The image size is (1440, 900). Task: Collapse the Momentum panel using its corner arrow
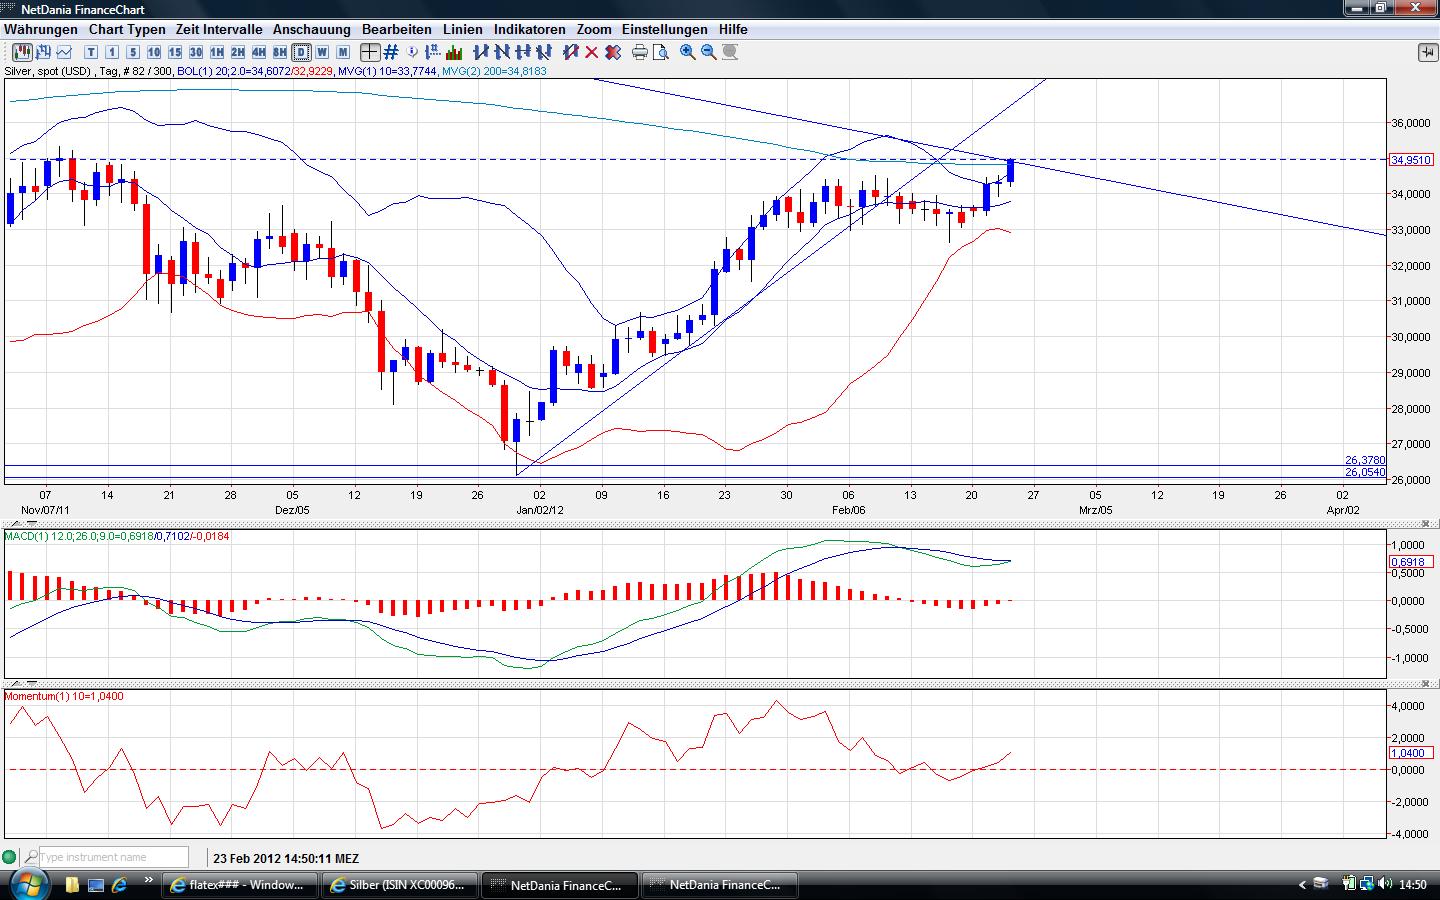[1427, 684]
